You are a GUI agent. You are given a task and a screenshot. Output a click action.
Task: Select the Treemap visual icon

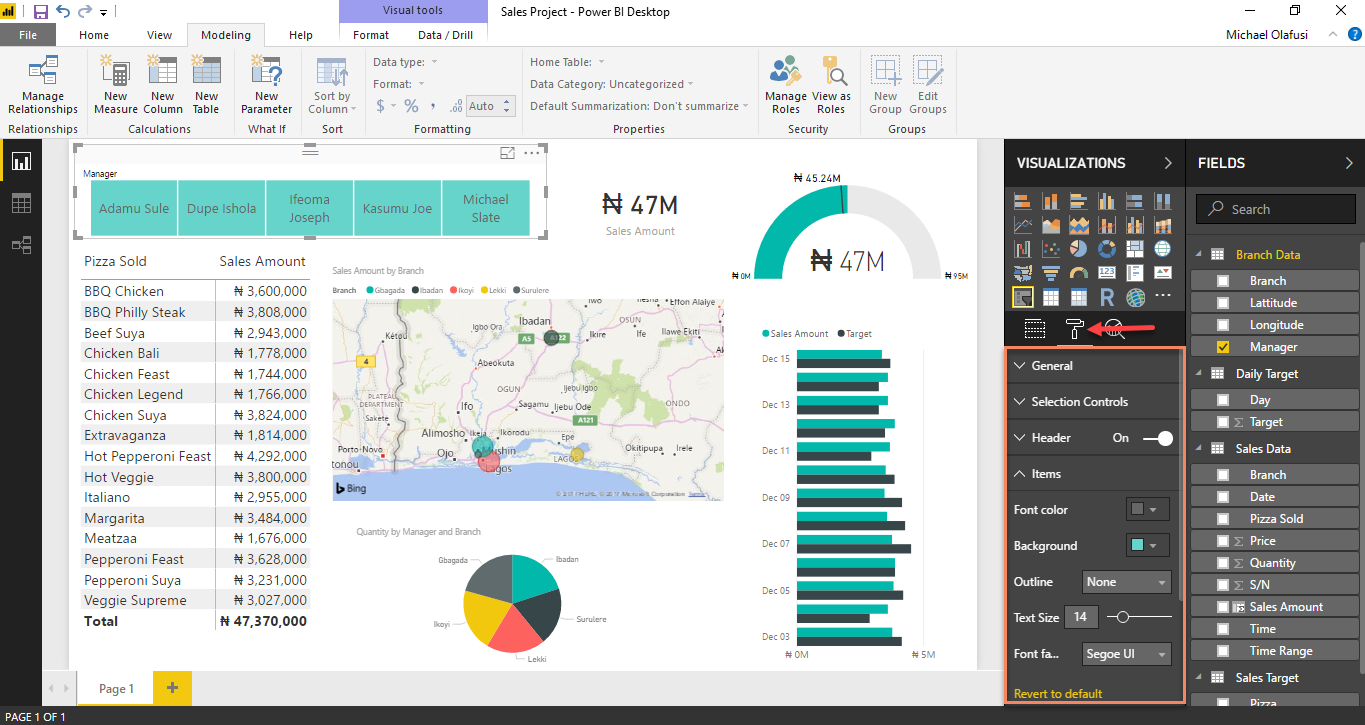click(1135, 248)
